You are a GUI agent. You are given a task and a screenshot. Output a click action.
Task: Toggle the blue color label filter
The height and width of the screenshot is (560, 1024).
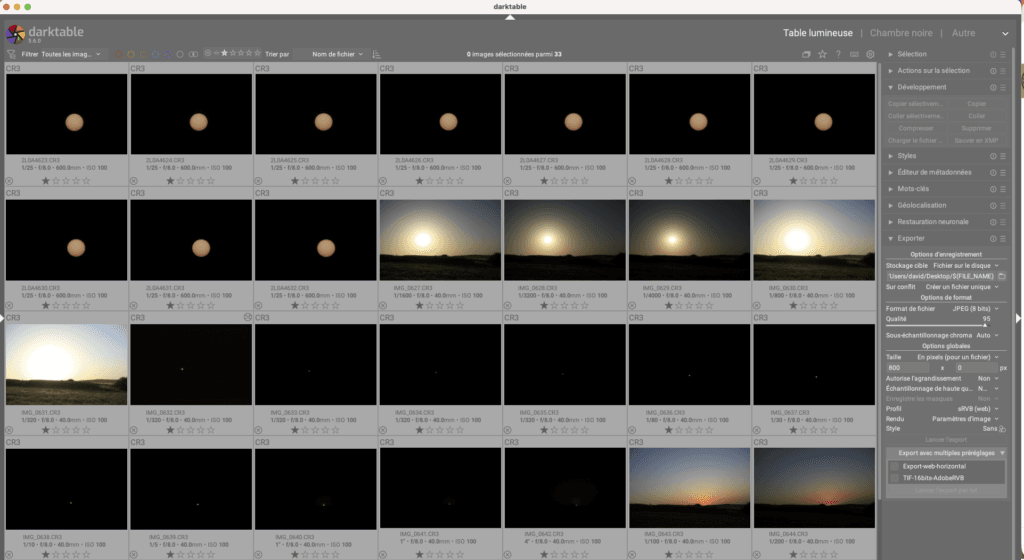click(x=155, y=54)
